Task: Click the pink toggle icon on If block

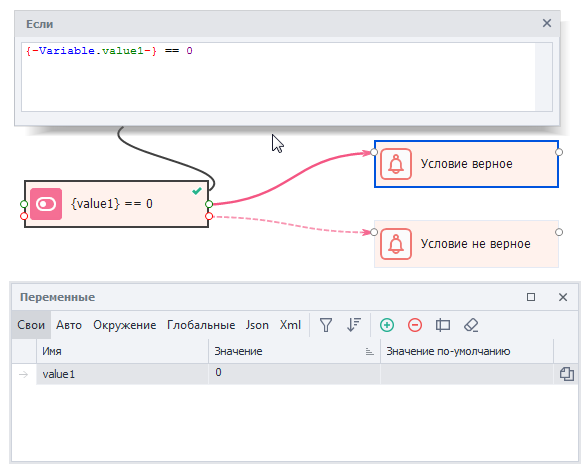Action: point(46,204)
